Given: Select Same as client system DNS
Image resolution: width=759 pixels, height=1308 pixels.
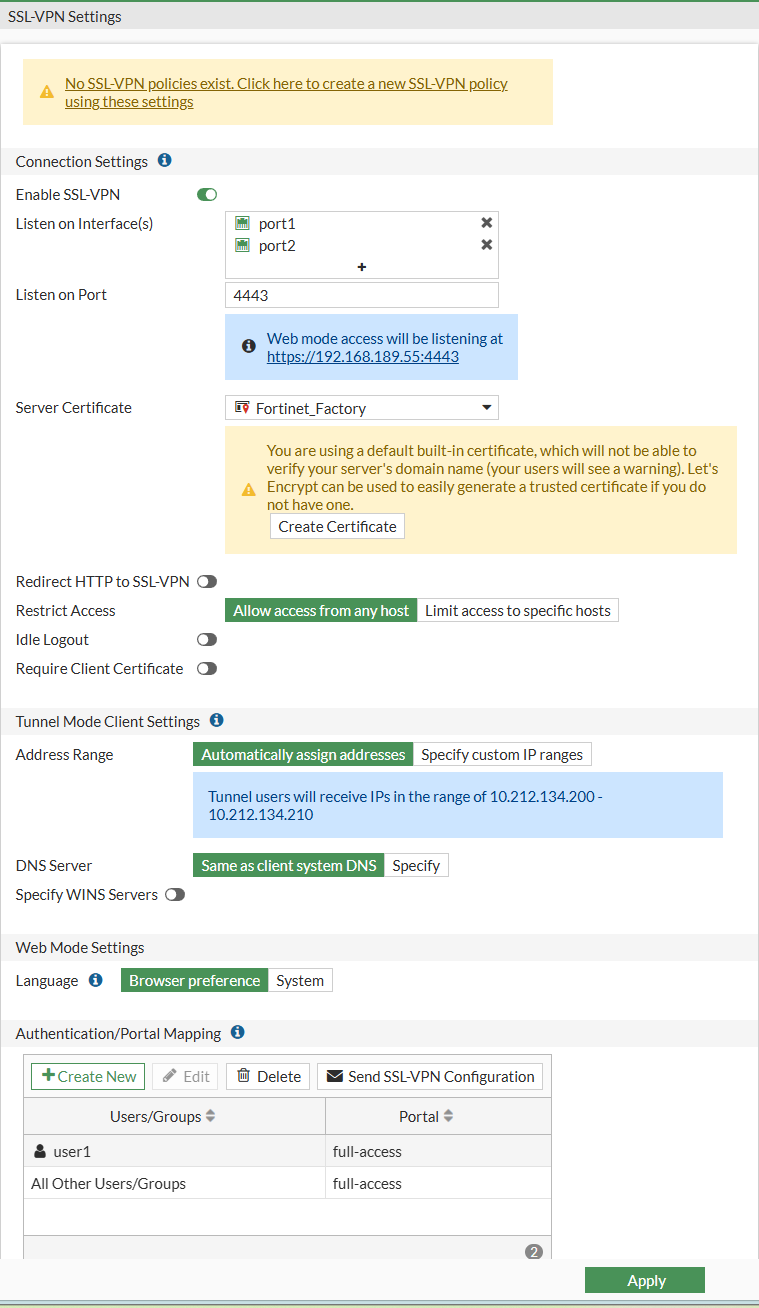Looking at the screenshot, I should click(289, 865).
